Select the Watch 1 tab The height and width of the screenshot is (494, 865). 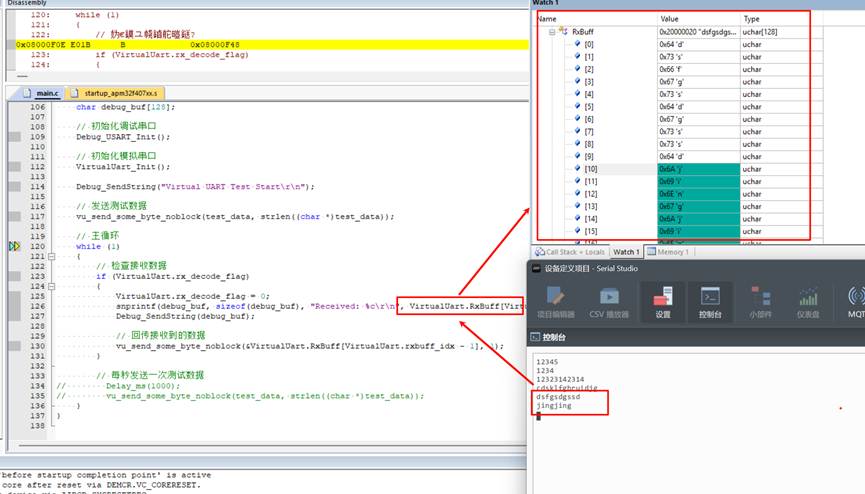[x=626, y=252]
